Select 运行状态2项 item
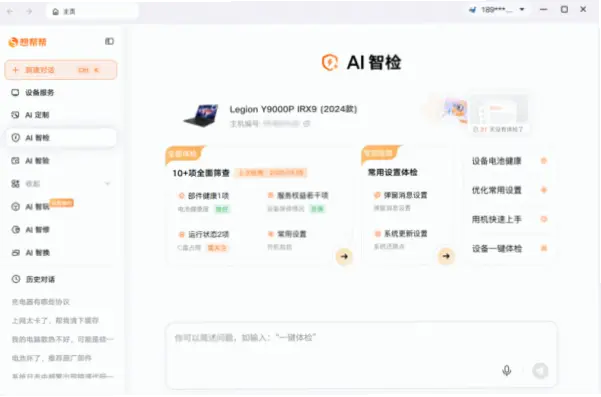 (204, 234)
